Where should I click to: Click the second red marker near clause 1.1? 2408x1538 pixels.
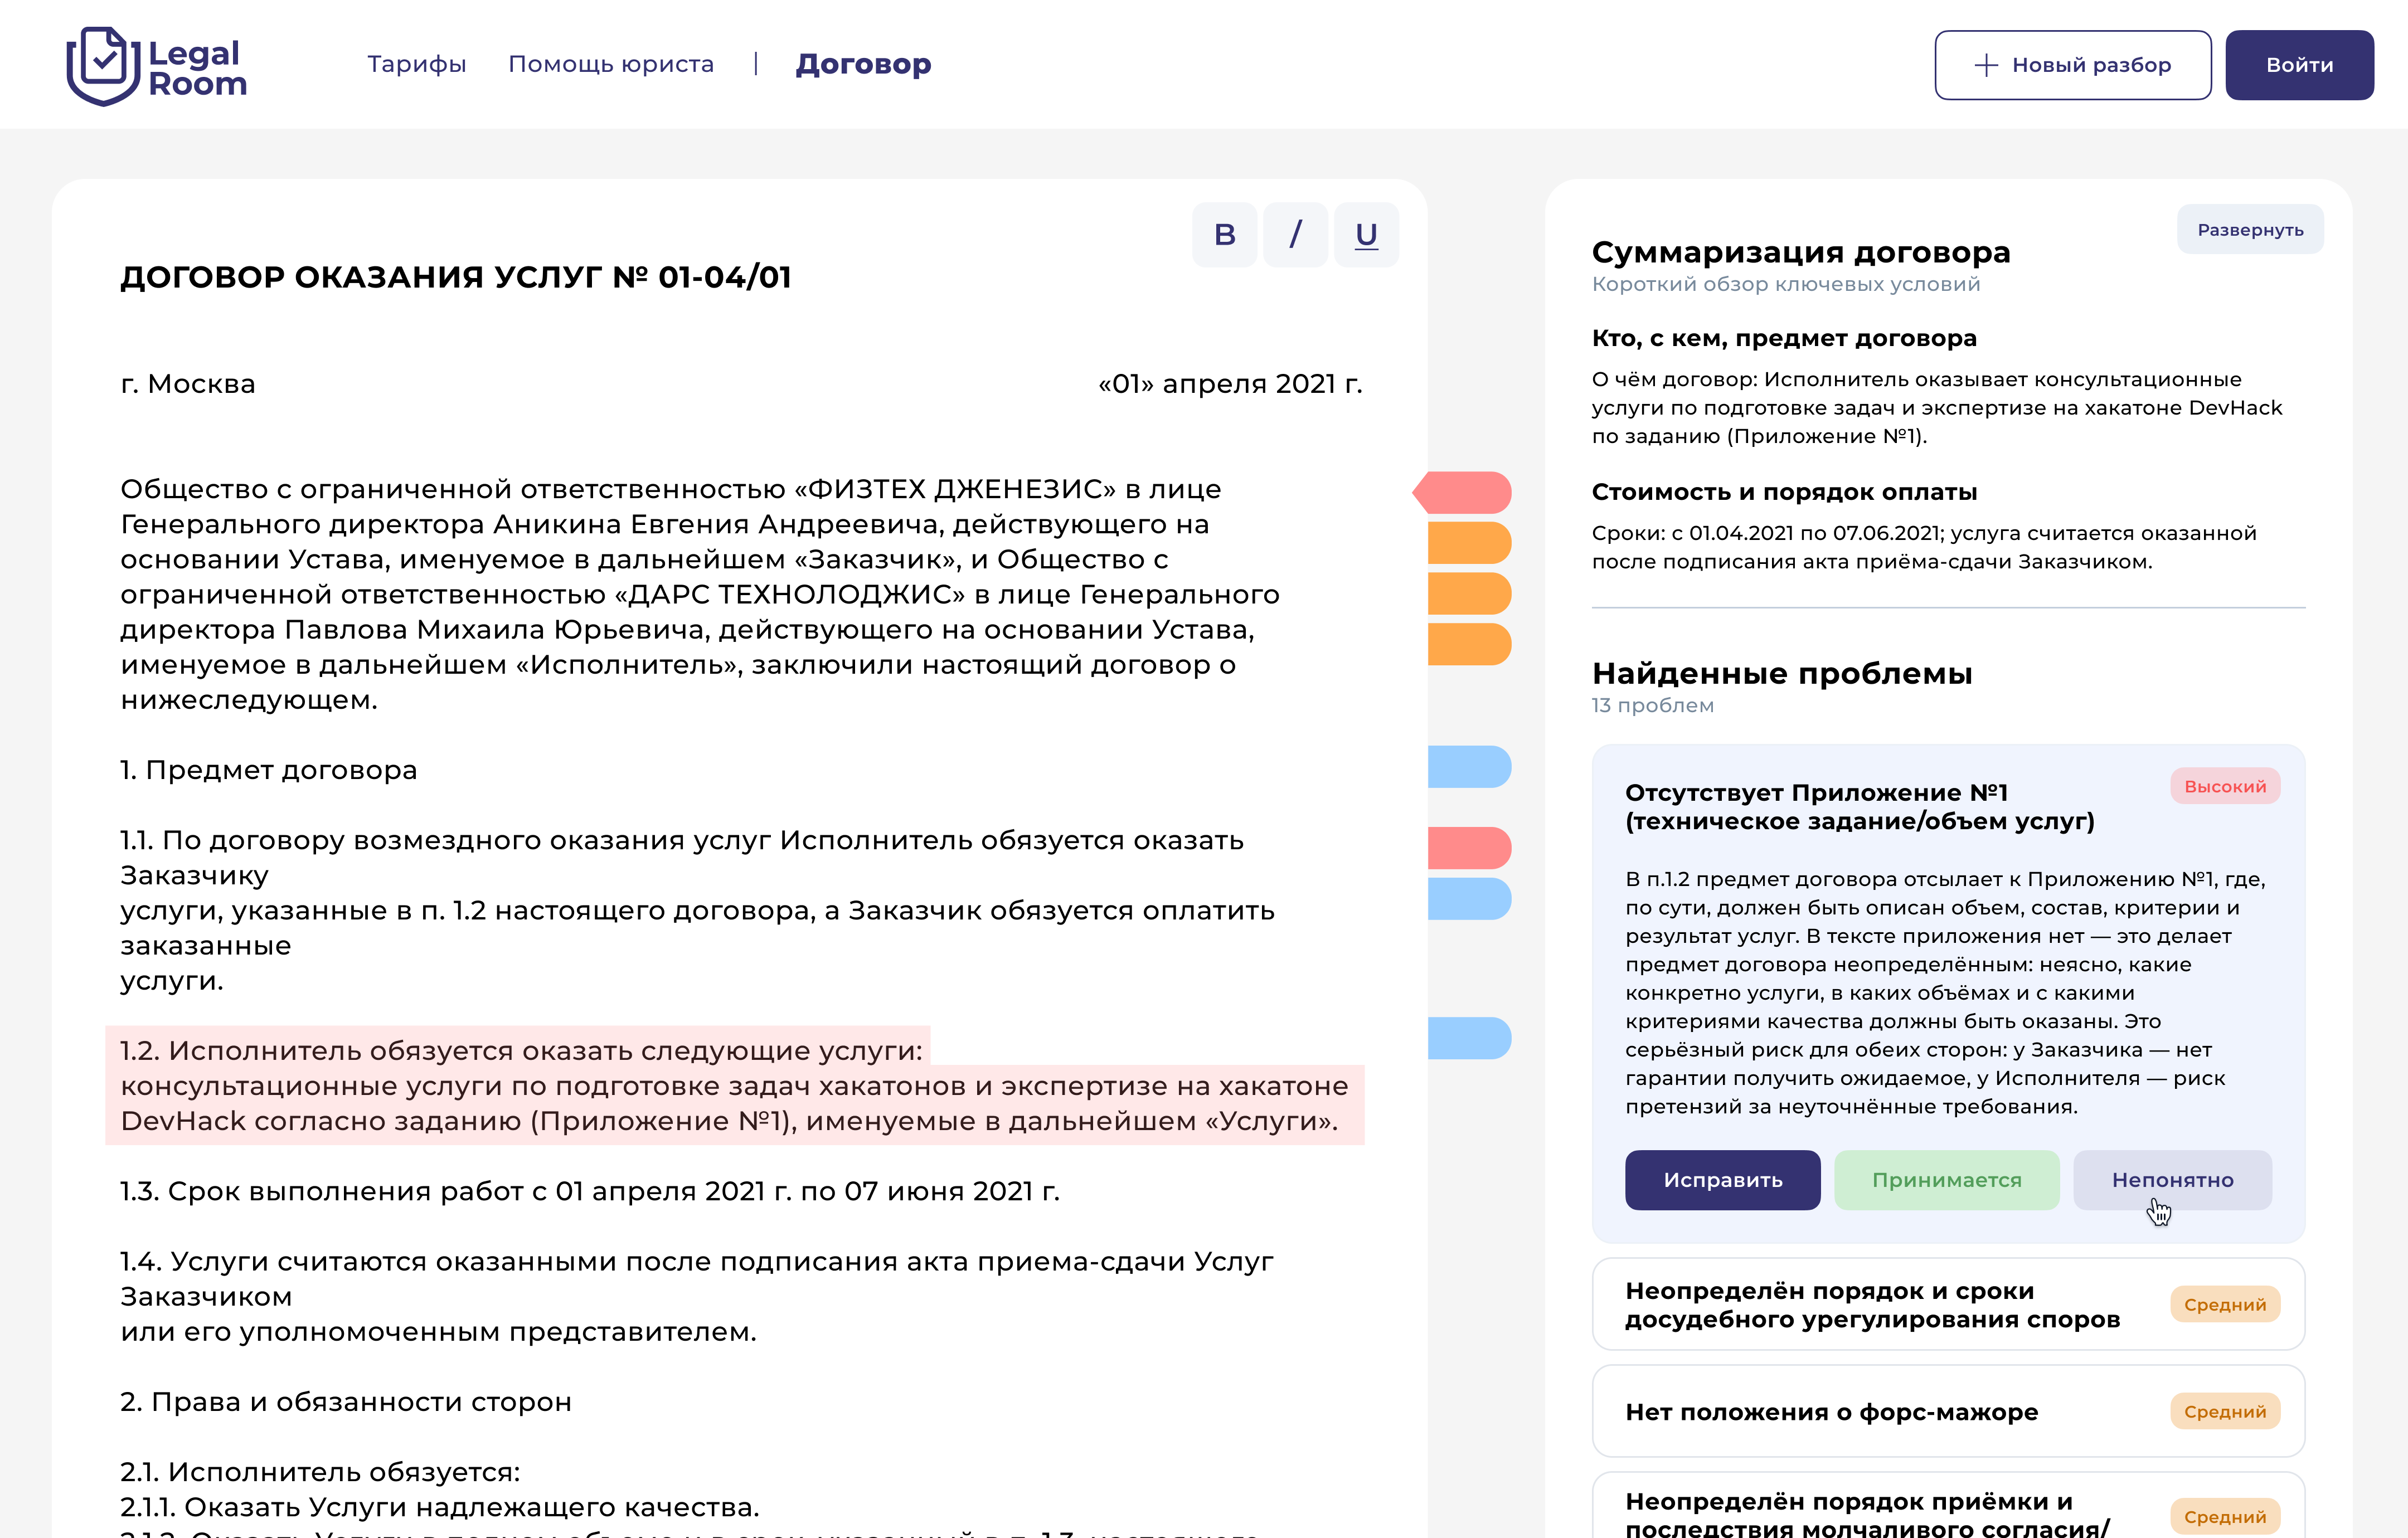pyautogui.click(x=1470, y=848)
